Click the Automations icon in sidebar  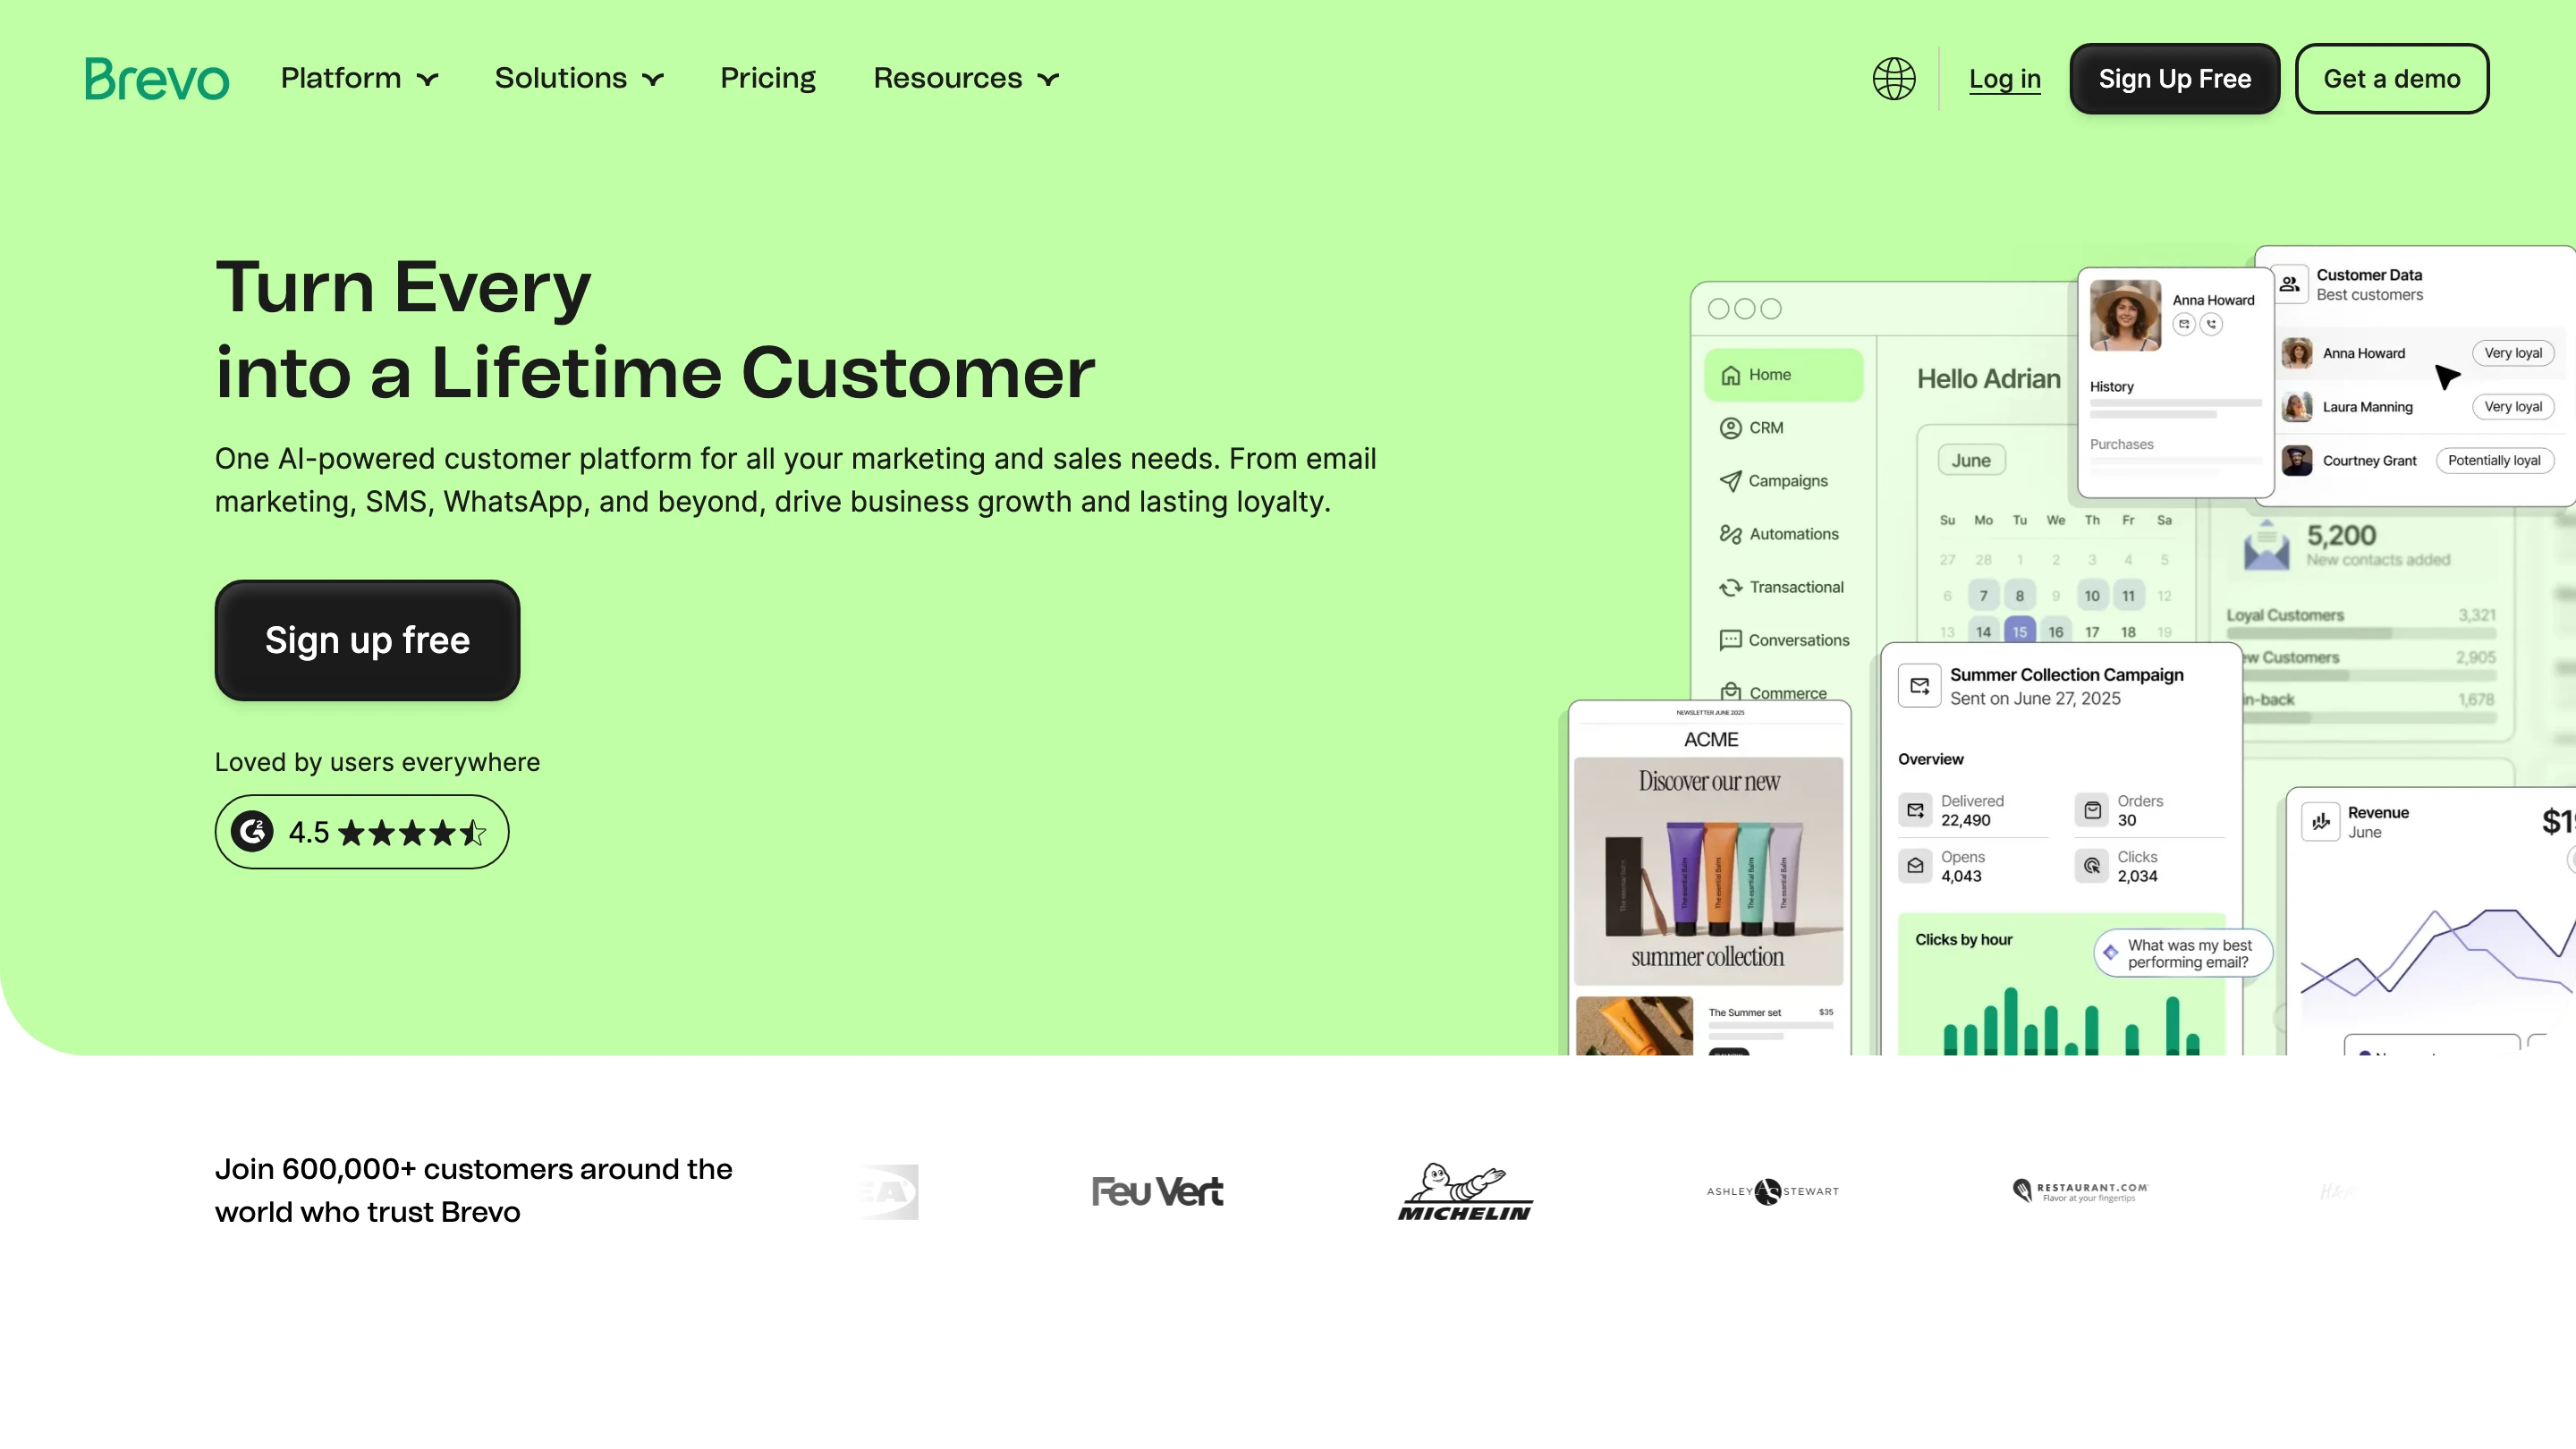[x=1731, y=534]
